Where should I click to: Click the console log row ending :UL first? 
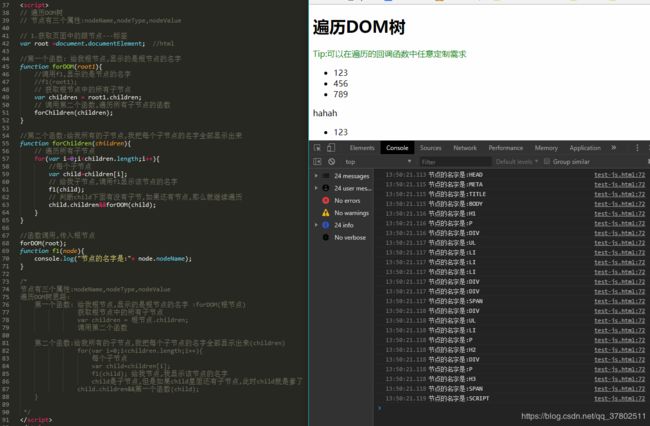(x=512, y=243)
